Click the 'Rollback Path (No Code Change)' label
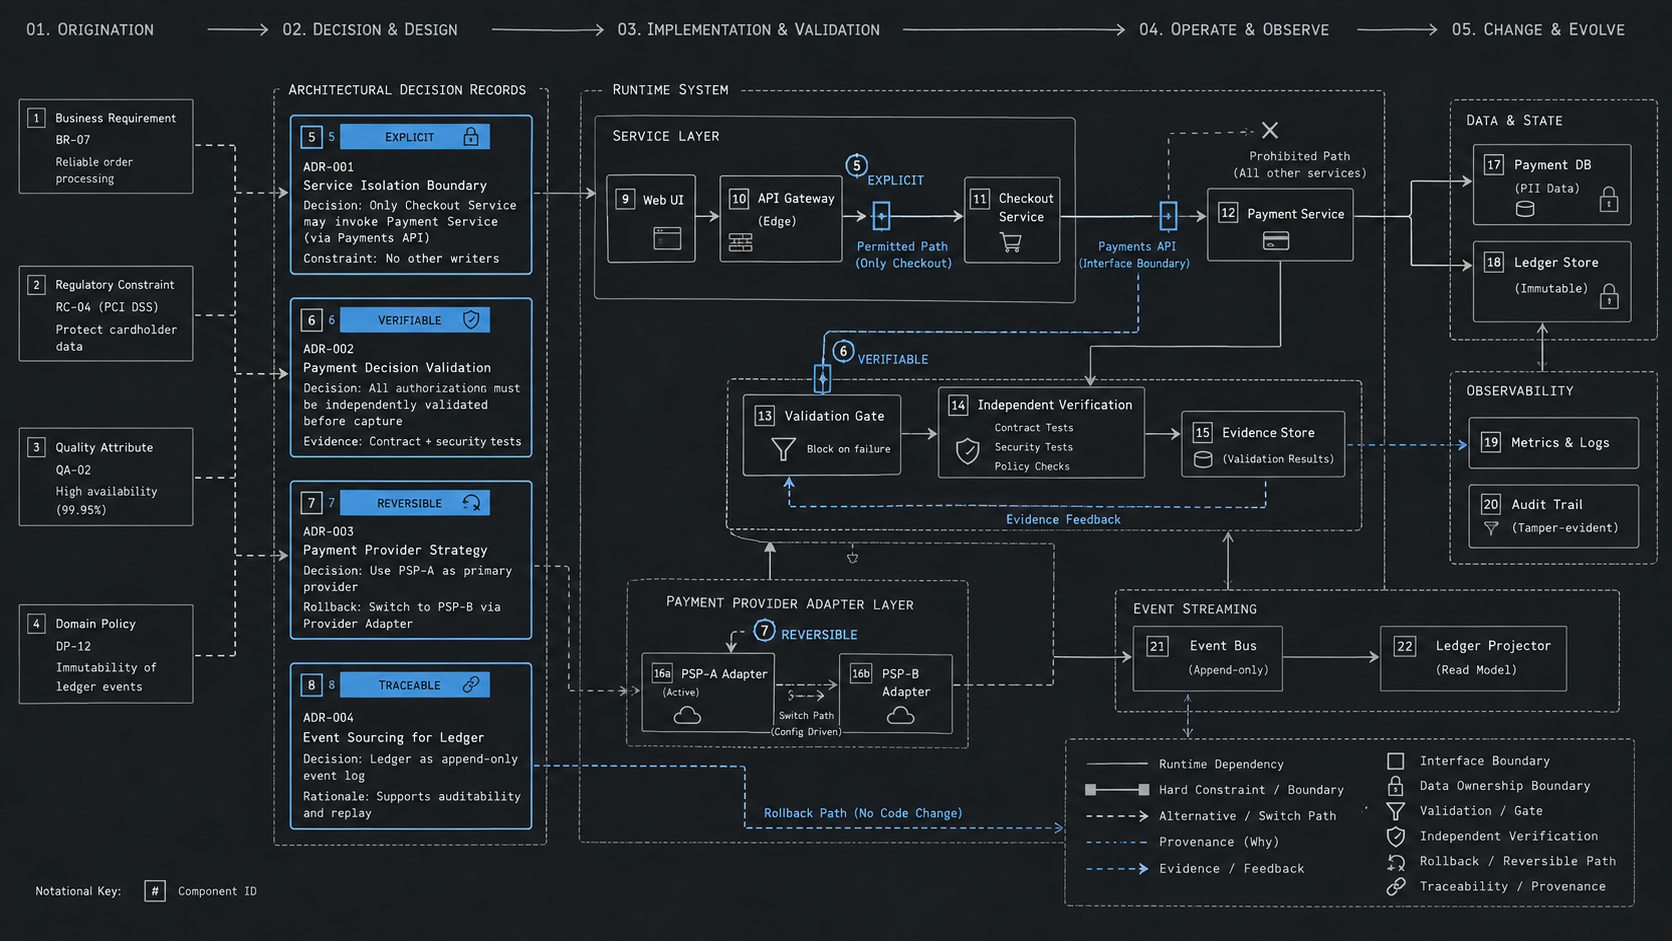The width and height of the screenshot is (1672, 941). pos(863,813)
